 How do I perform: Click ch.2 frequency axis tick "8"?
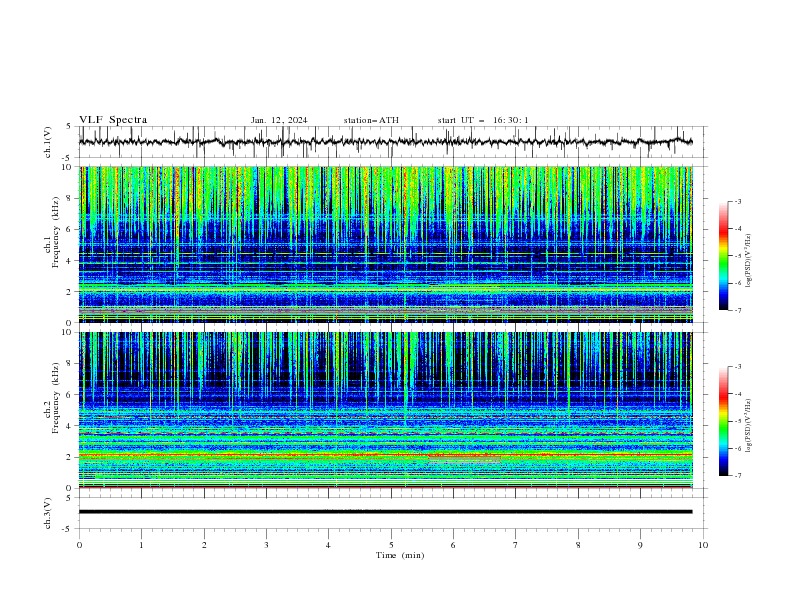point(70,364)
